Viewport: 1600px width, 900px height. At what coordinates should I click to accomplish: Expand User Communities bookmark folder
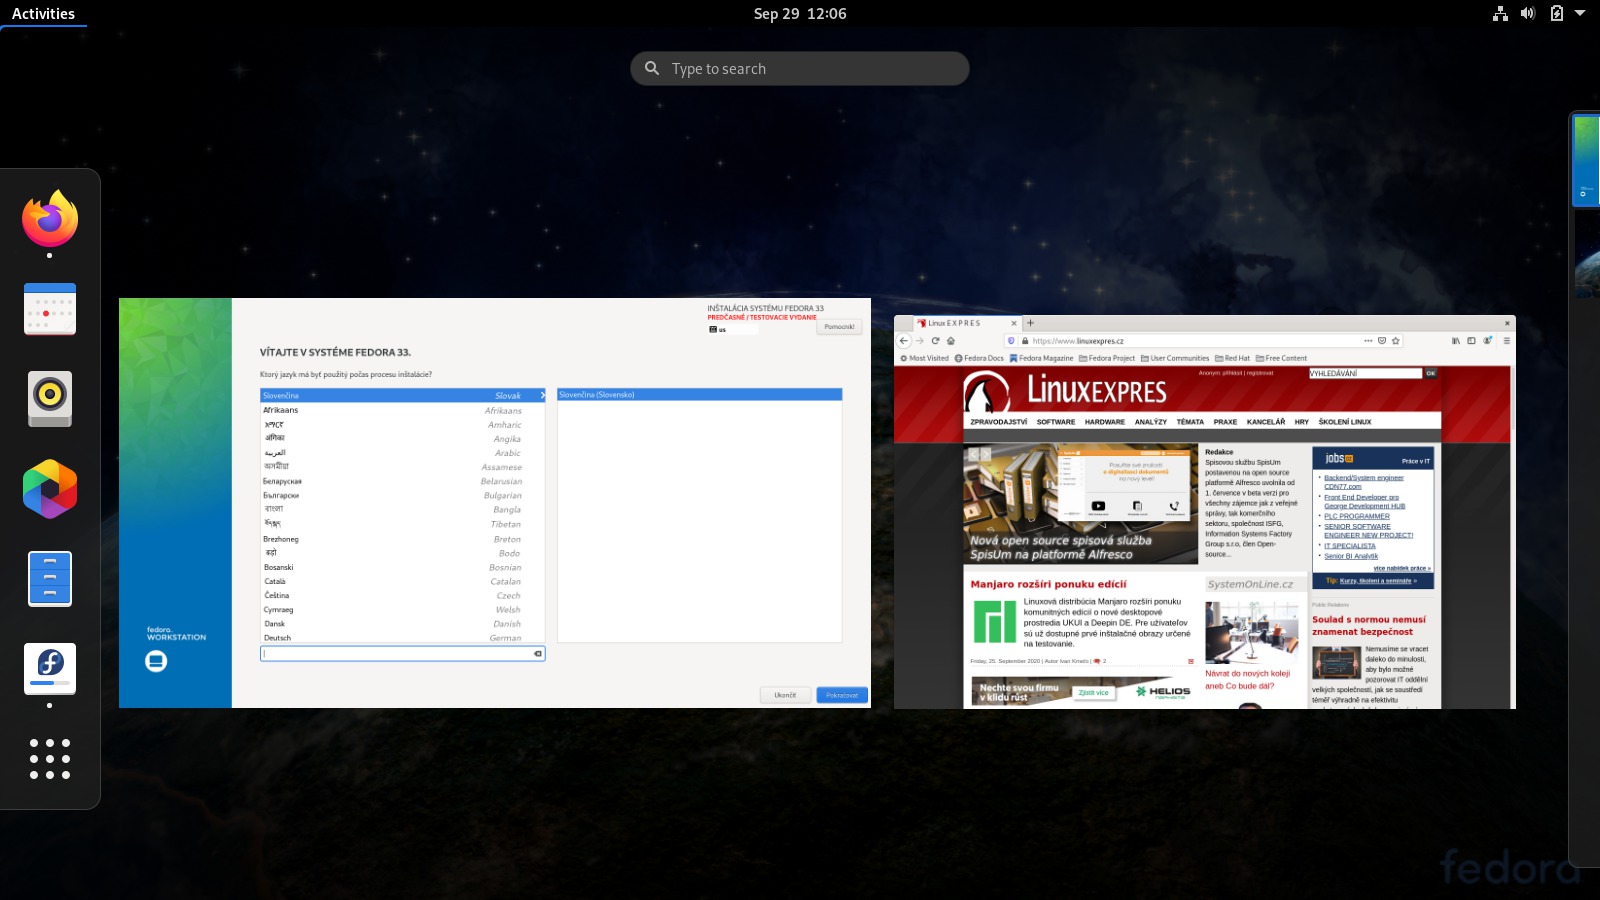1175,358
